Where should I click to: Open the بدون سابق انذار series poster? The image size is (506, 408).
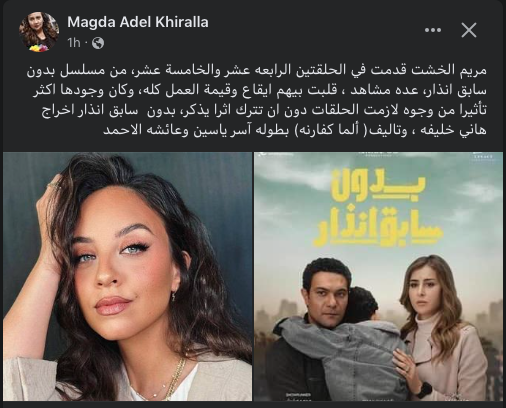point(378,276)
